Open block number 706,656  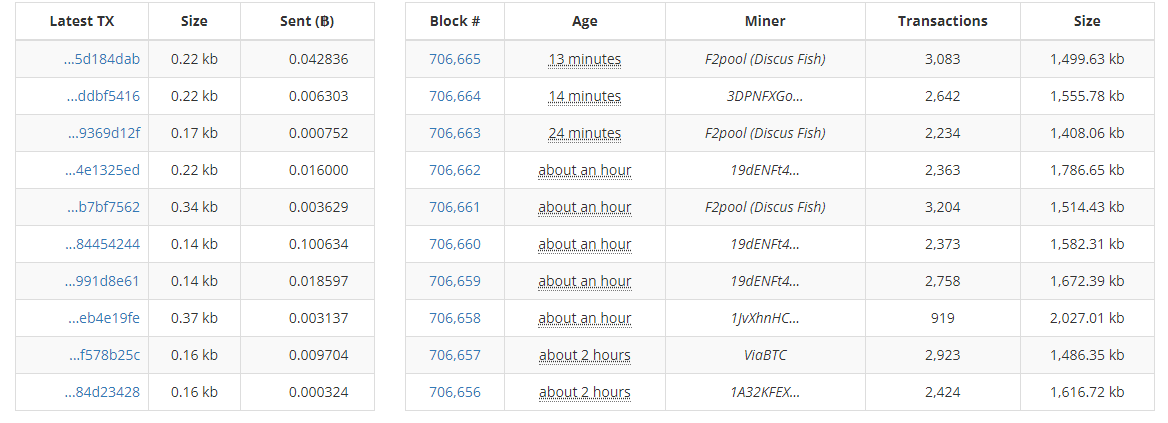pyautogui.click(x=455, y=392)
